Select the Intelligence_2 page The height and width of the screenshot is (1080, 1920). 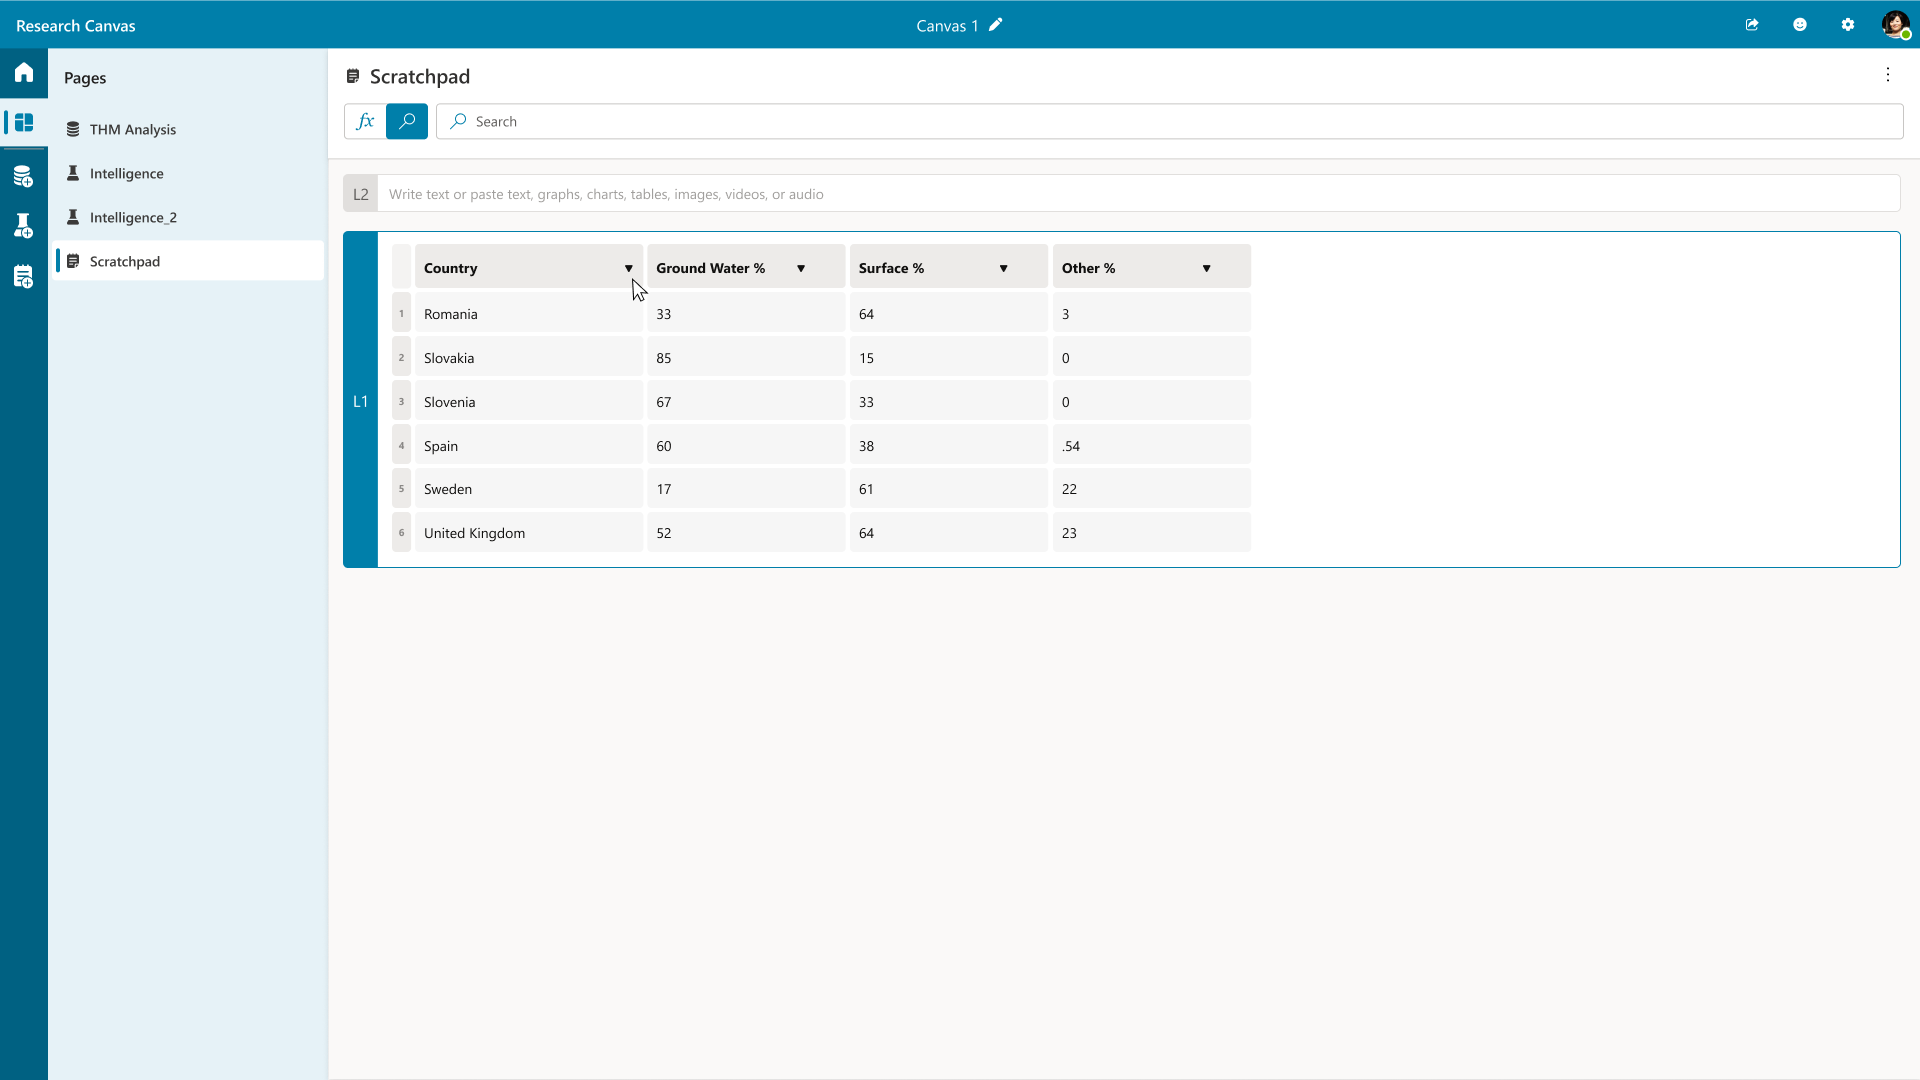[x=133, y=218]
